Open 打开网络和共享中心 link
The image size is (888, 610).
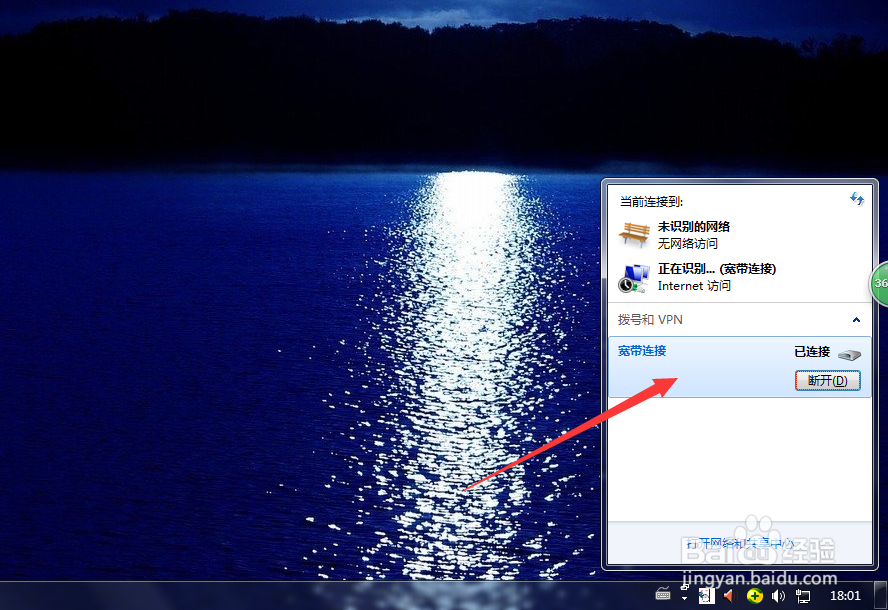pyautogui.click(x=737, y=542)
